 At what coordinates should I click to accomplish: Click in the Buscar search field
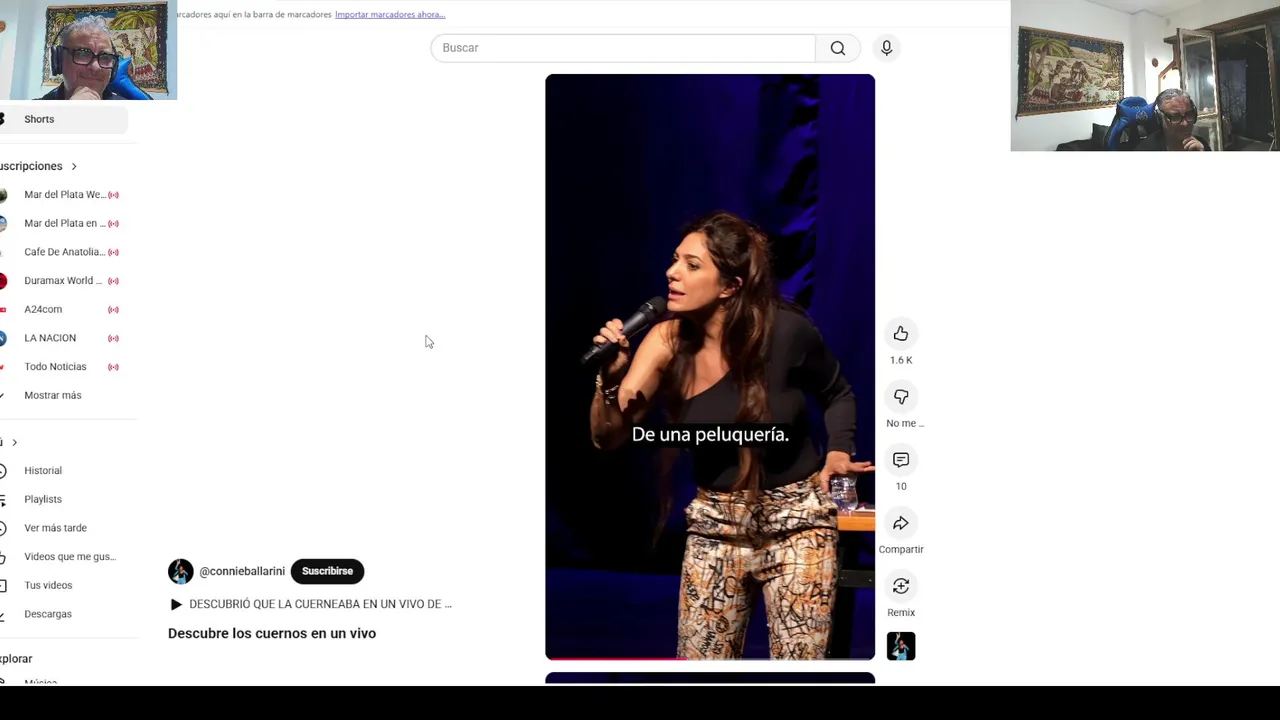pyautogui.click(x=623, y=48)
